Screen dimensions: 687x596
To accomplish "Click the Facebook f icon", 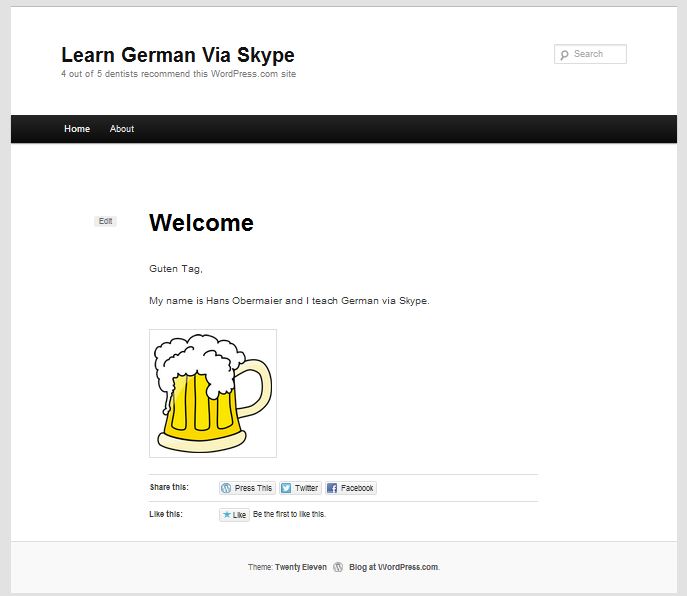I will [332, 488].
